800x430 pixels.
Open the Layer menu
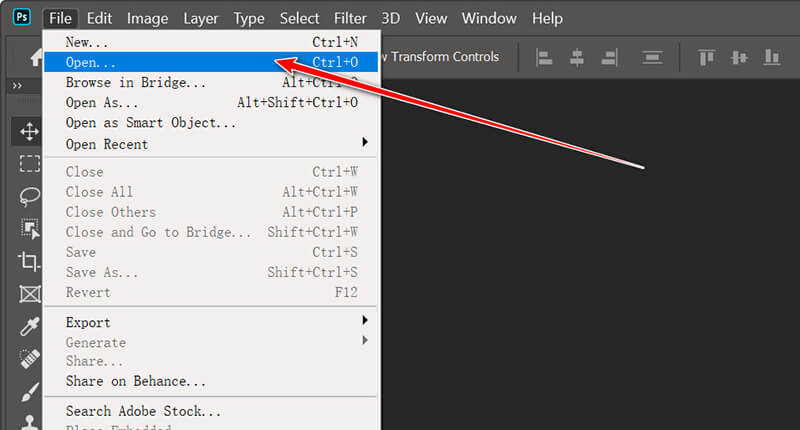[x=201, y=19]
